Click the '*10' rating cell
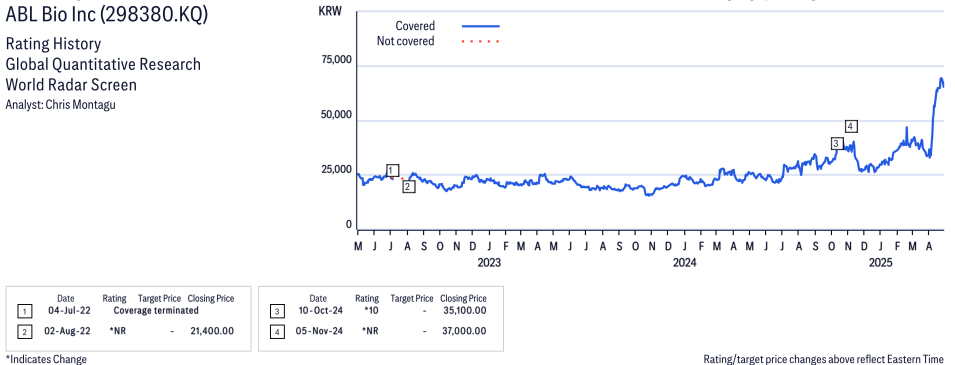The image size is (955, 365). tap(371, 311)
